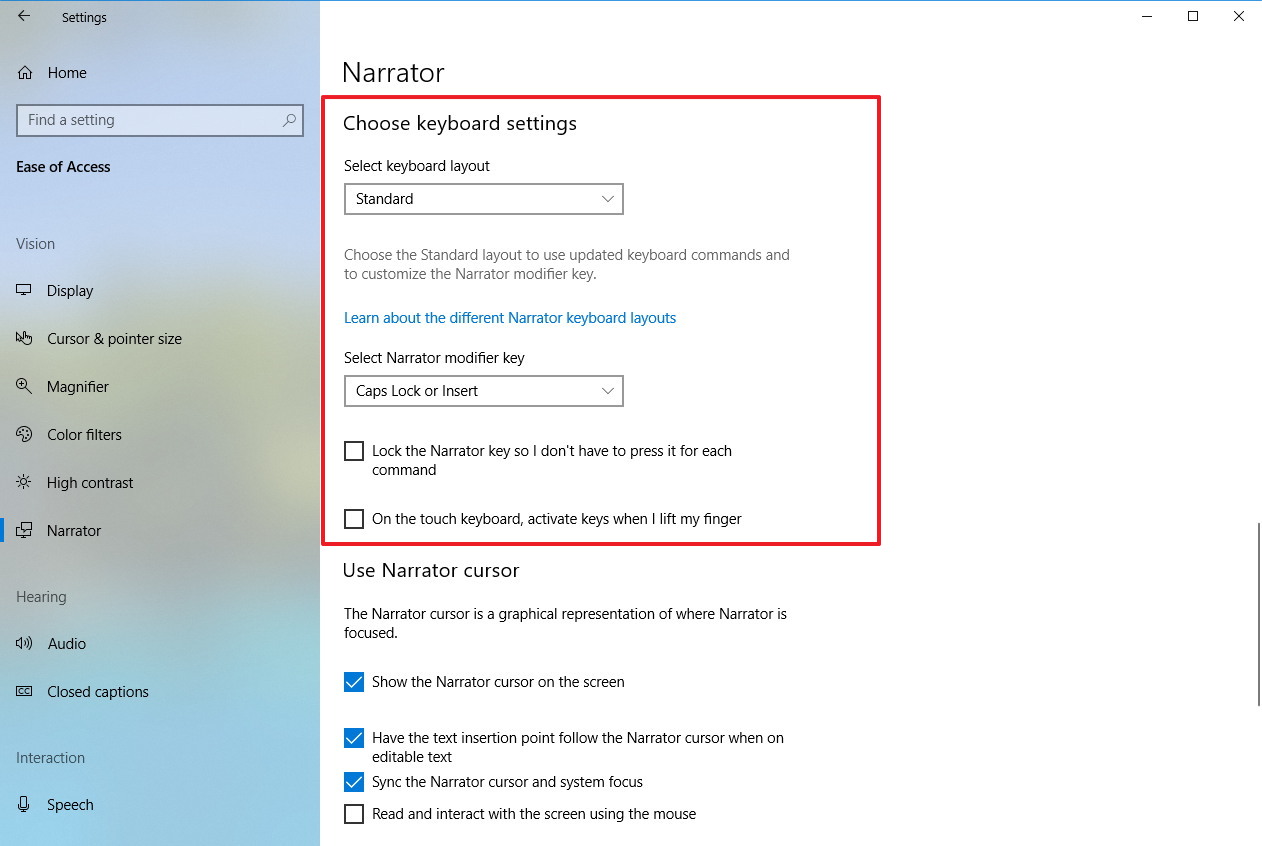Click the Hearing section label
Viewport: 1262px width, 846px height.
[x=41, y=597]
